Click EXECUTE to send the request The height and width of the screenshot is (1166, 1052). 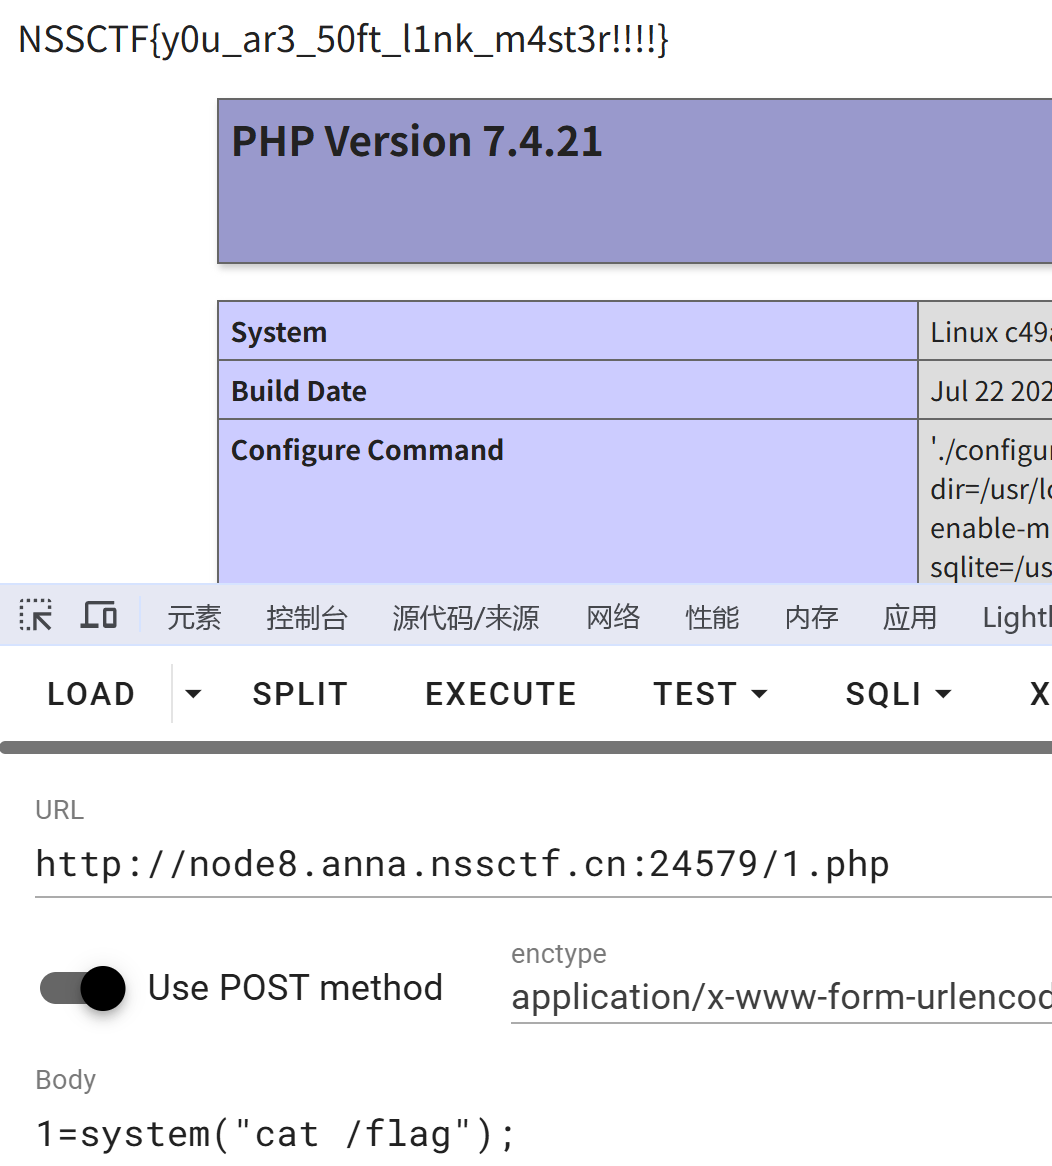(x=500, y=694)
